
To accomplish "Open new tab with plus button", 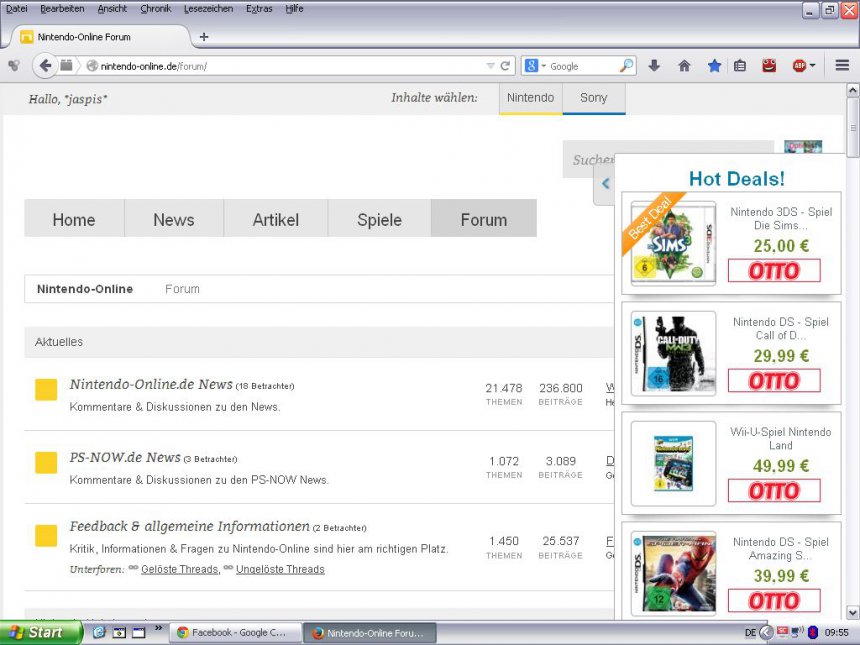I will 204,37.
